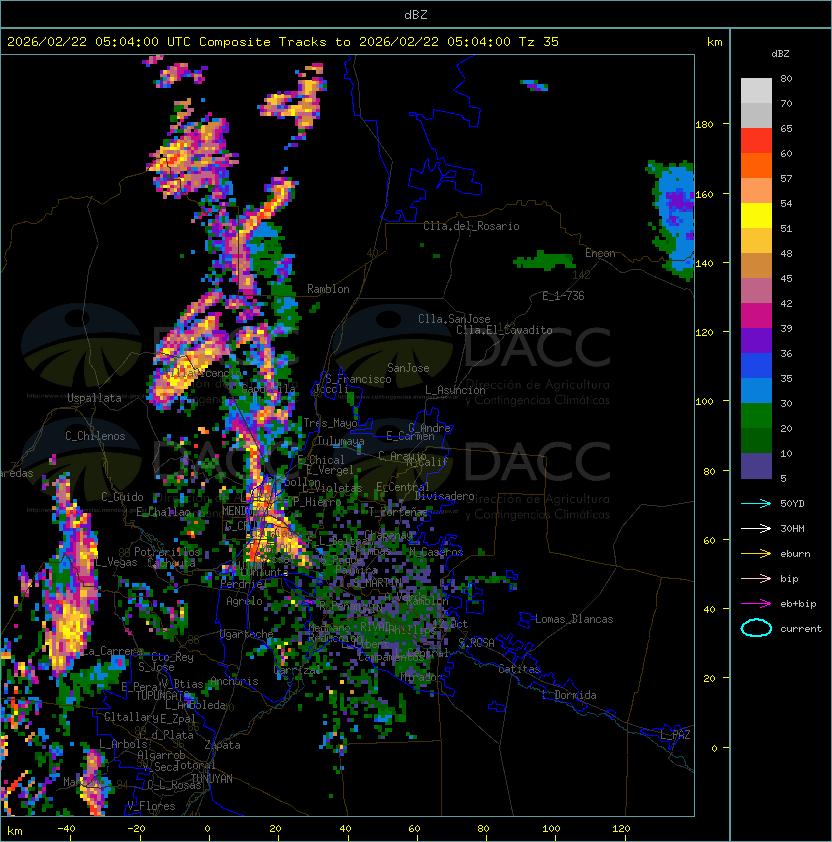Click the 'Clla.El_Cavadito' map label
Viewport: 832px width, 842px height.
pyautogui.click(x=504, y=330)
